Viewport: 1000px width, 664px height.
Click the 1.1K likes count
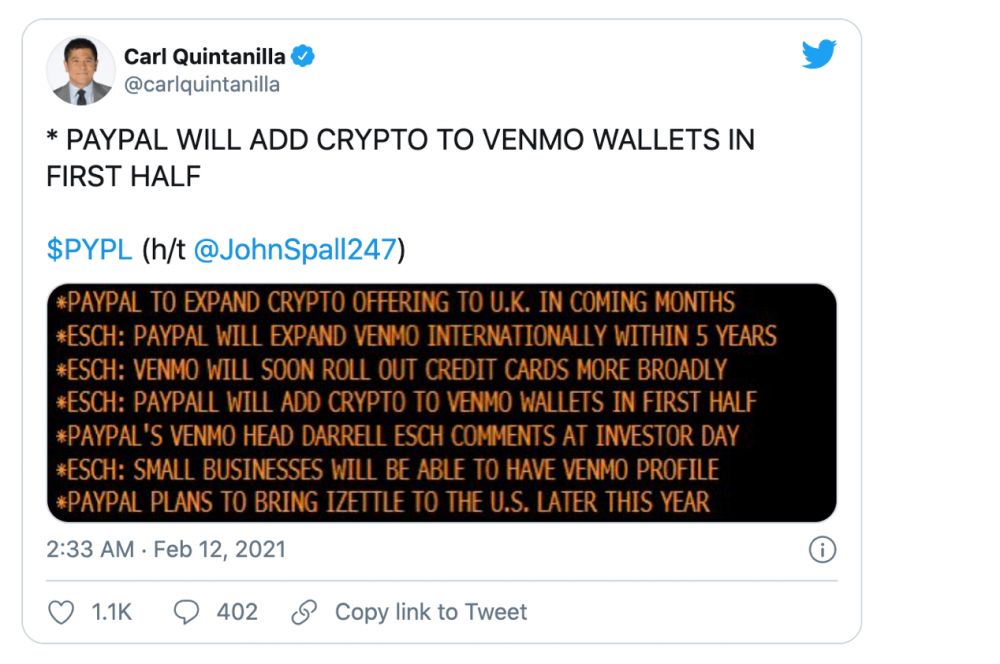112,612
